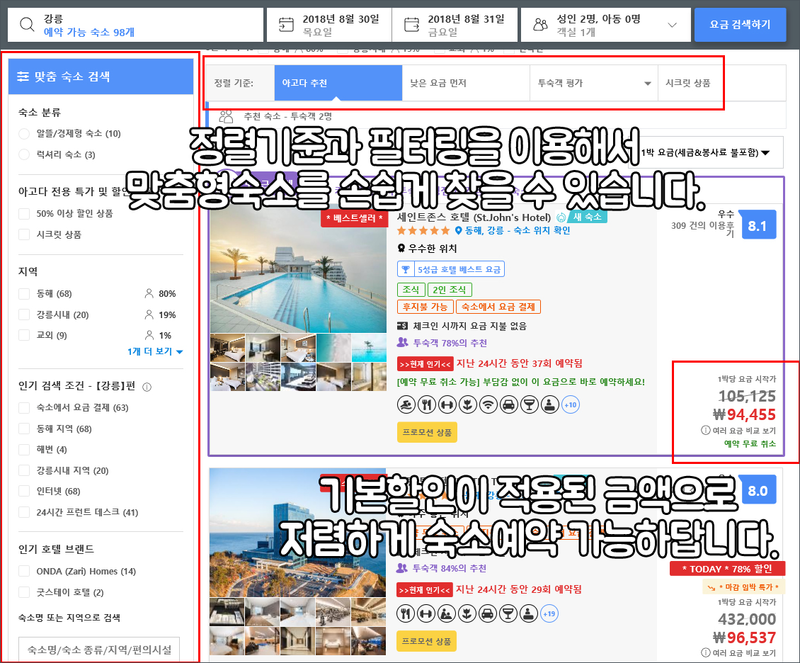Click the 5성급 호텔 베스트 요금 badge
This screenshot has height=663, width=800.
coord(451,269)
